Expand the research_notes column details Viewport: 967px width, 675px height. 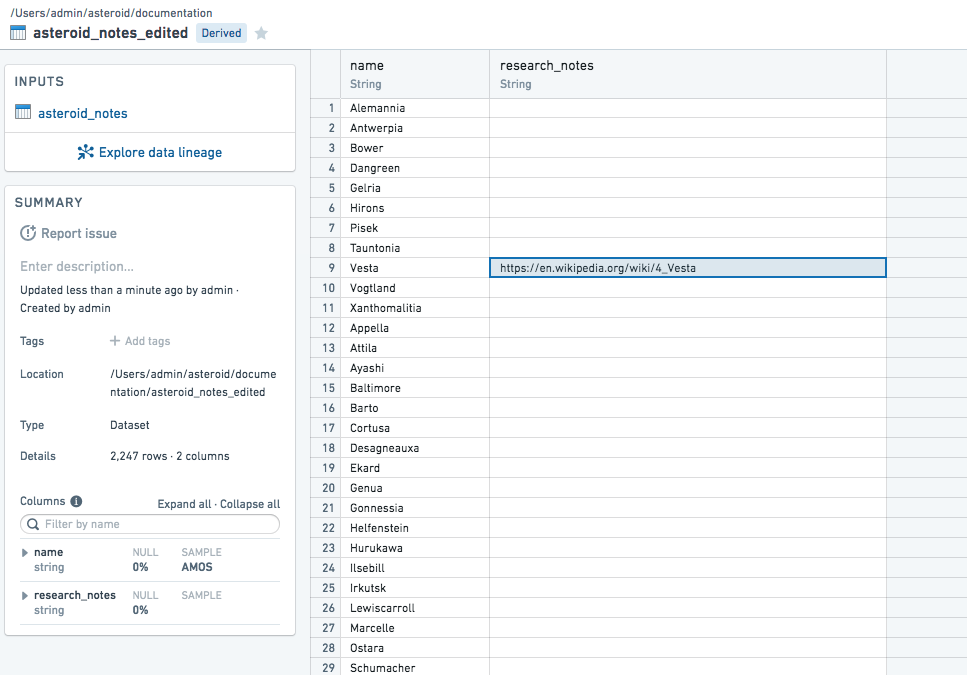click(25, 596)
